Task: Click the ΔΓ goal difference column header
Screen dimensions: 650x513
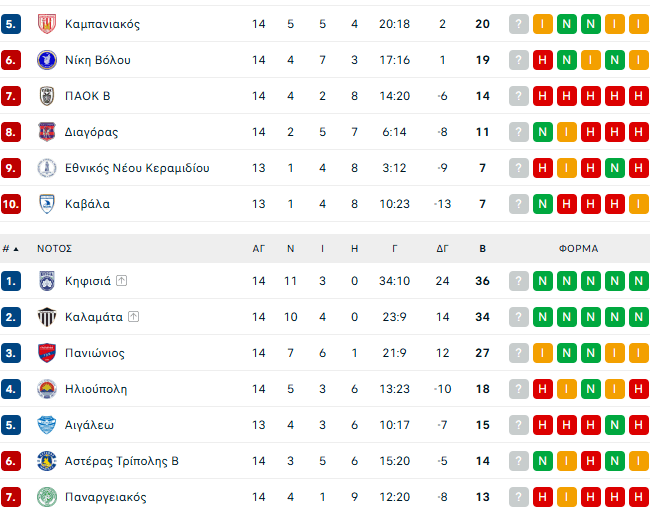Action: 442,248
